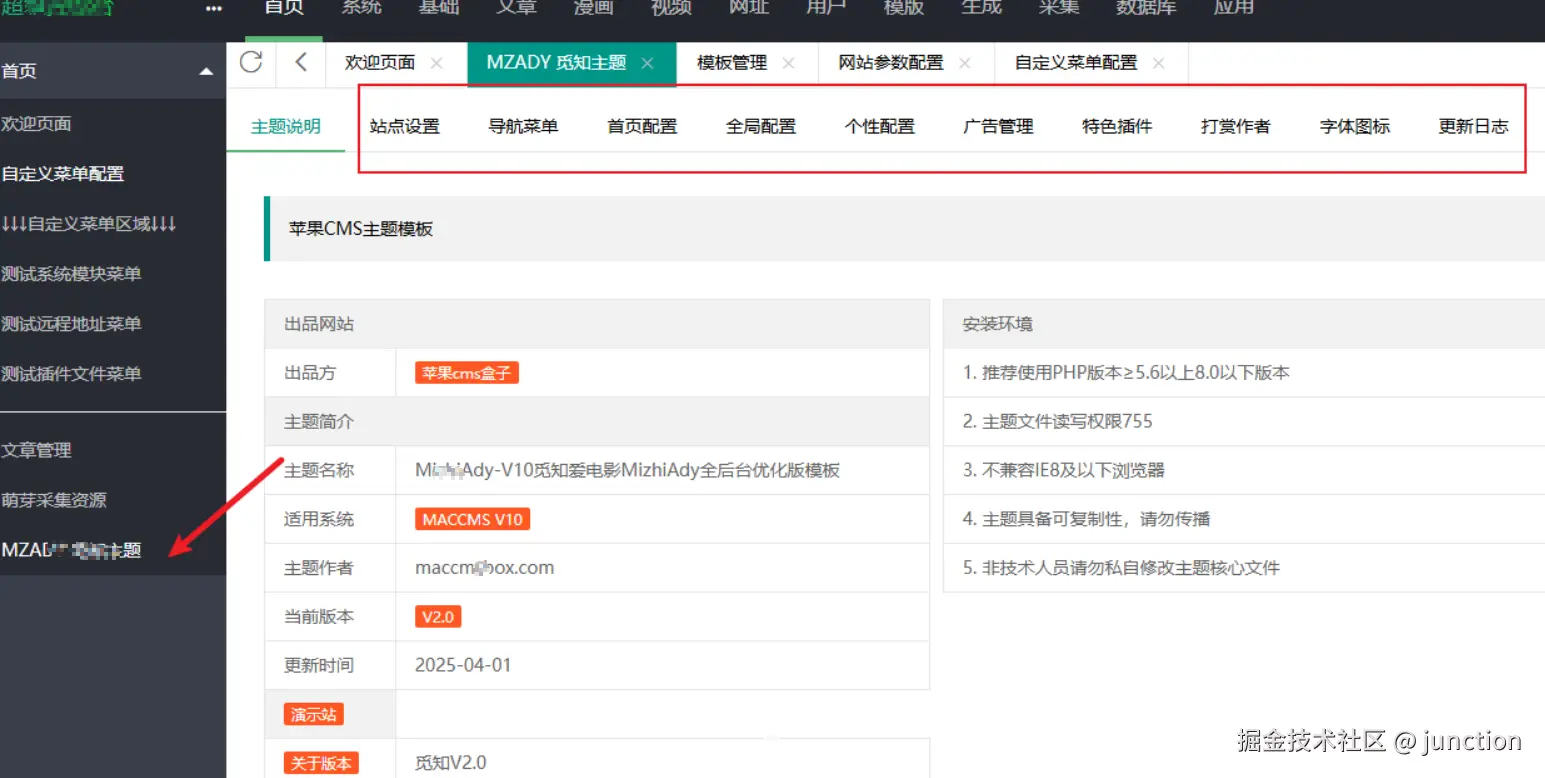
Task: Click the 非技术人员请勿私自修改主题核心文件 line
Action: [1121, 568]
